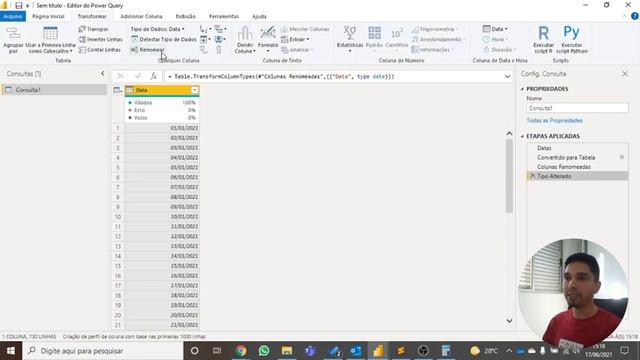Image resolution: width=640 pixels, height=360 pixels.
Task: Switch to the Adicionar Coluna tab
Action: (141, 16)
